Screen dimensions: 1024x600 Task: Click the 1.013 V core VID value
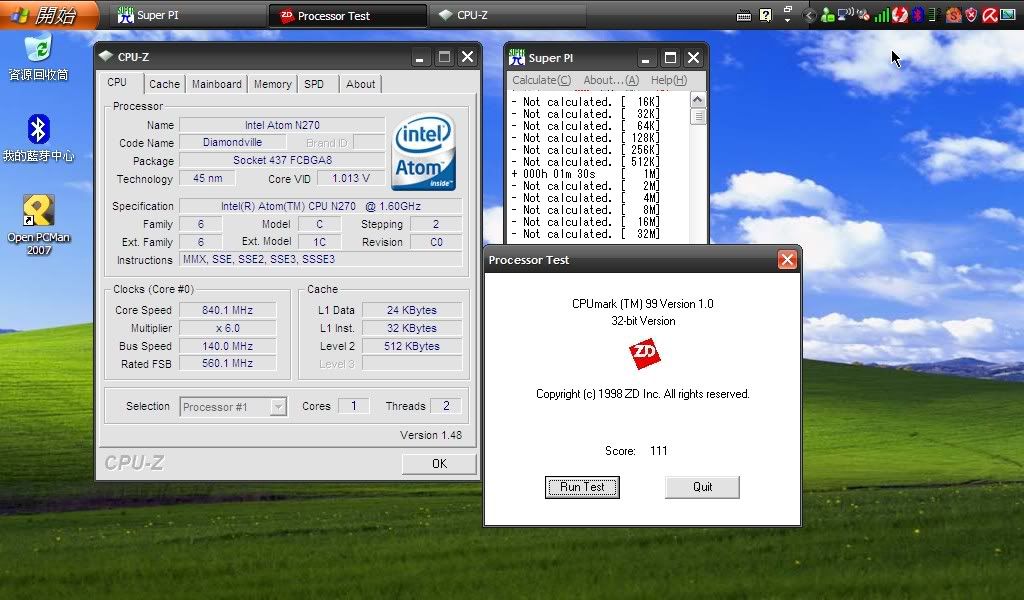(x=351, y=178)
